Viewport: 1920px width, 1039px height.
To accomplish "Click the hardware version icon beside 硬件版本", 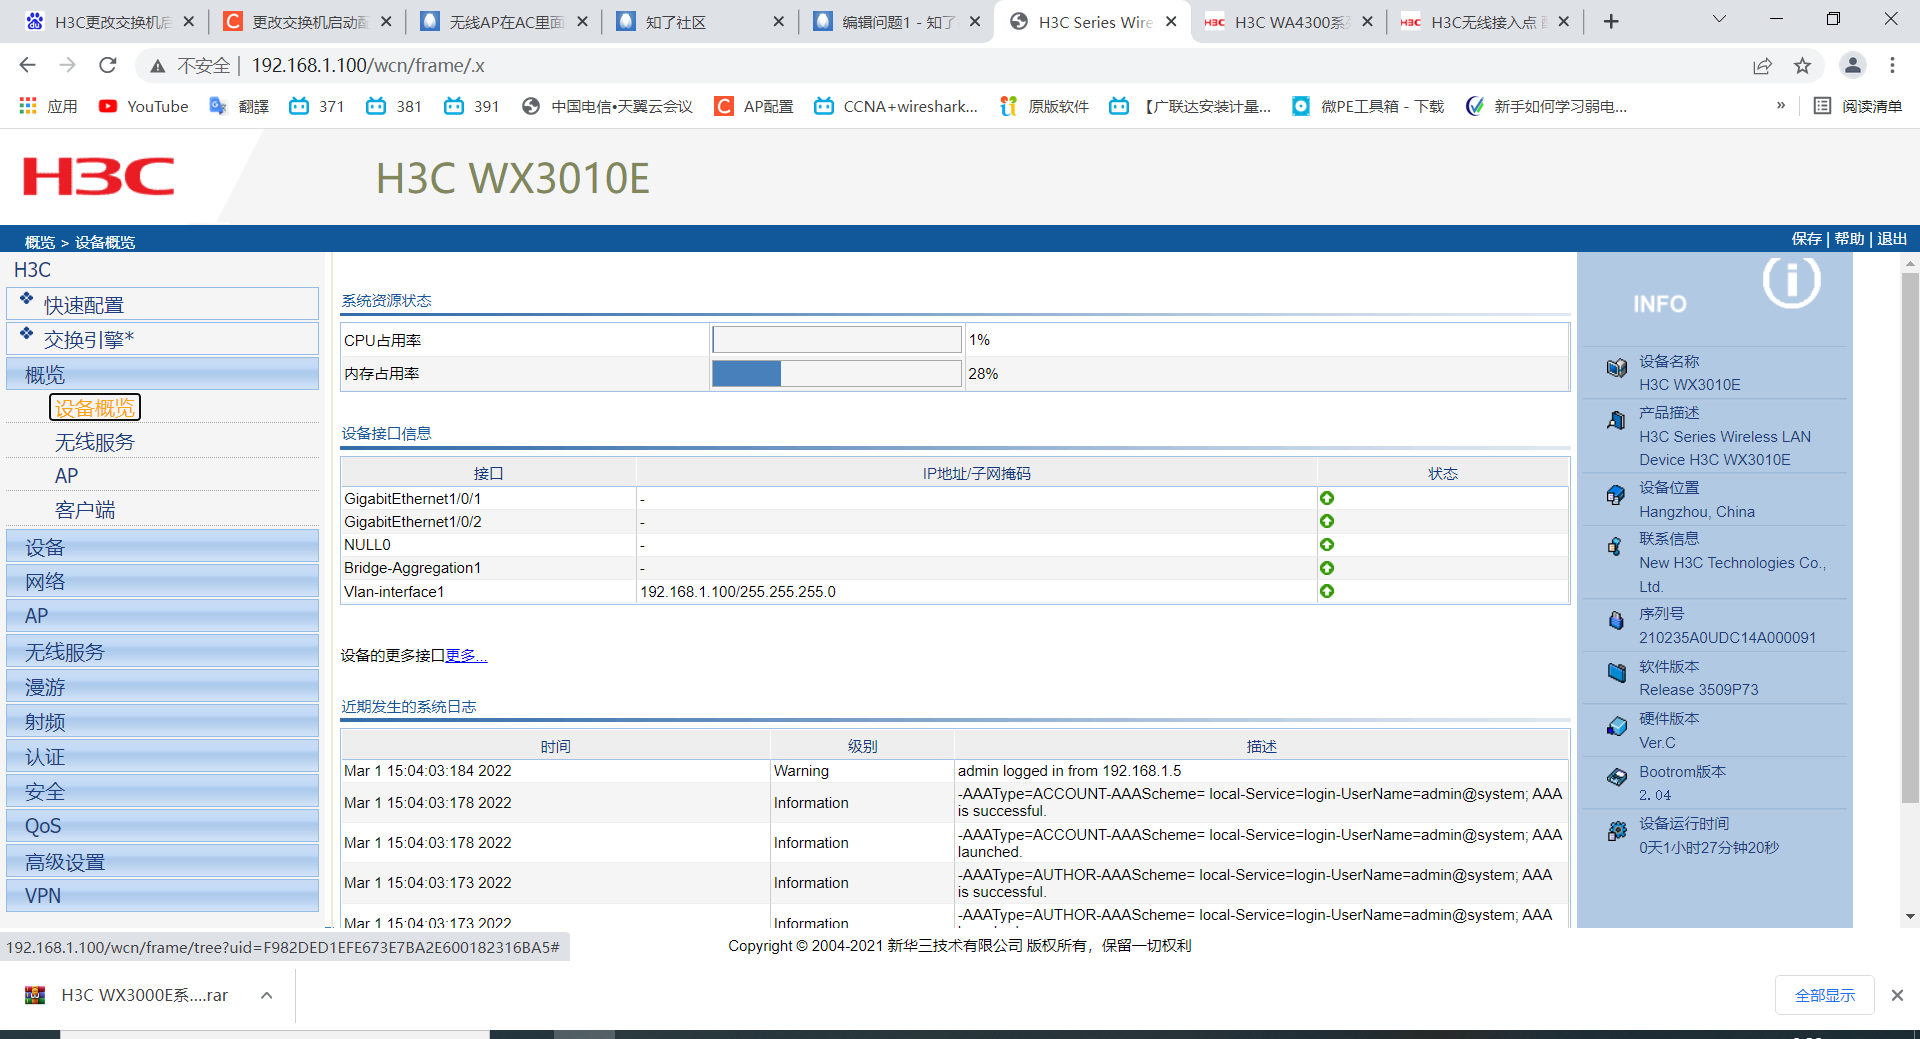I will [1616, 726].
